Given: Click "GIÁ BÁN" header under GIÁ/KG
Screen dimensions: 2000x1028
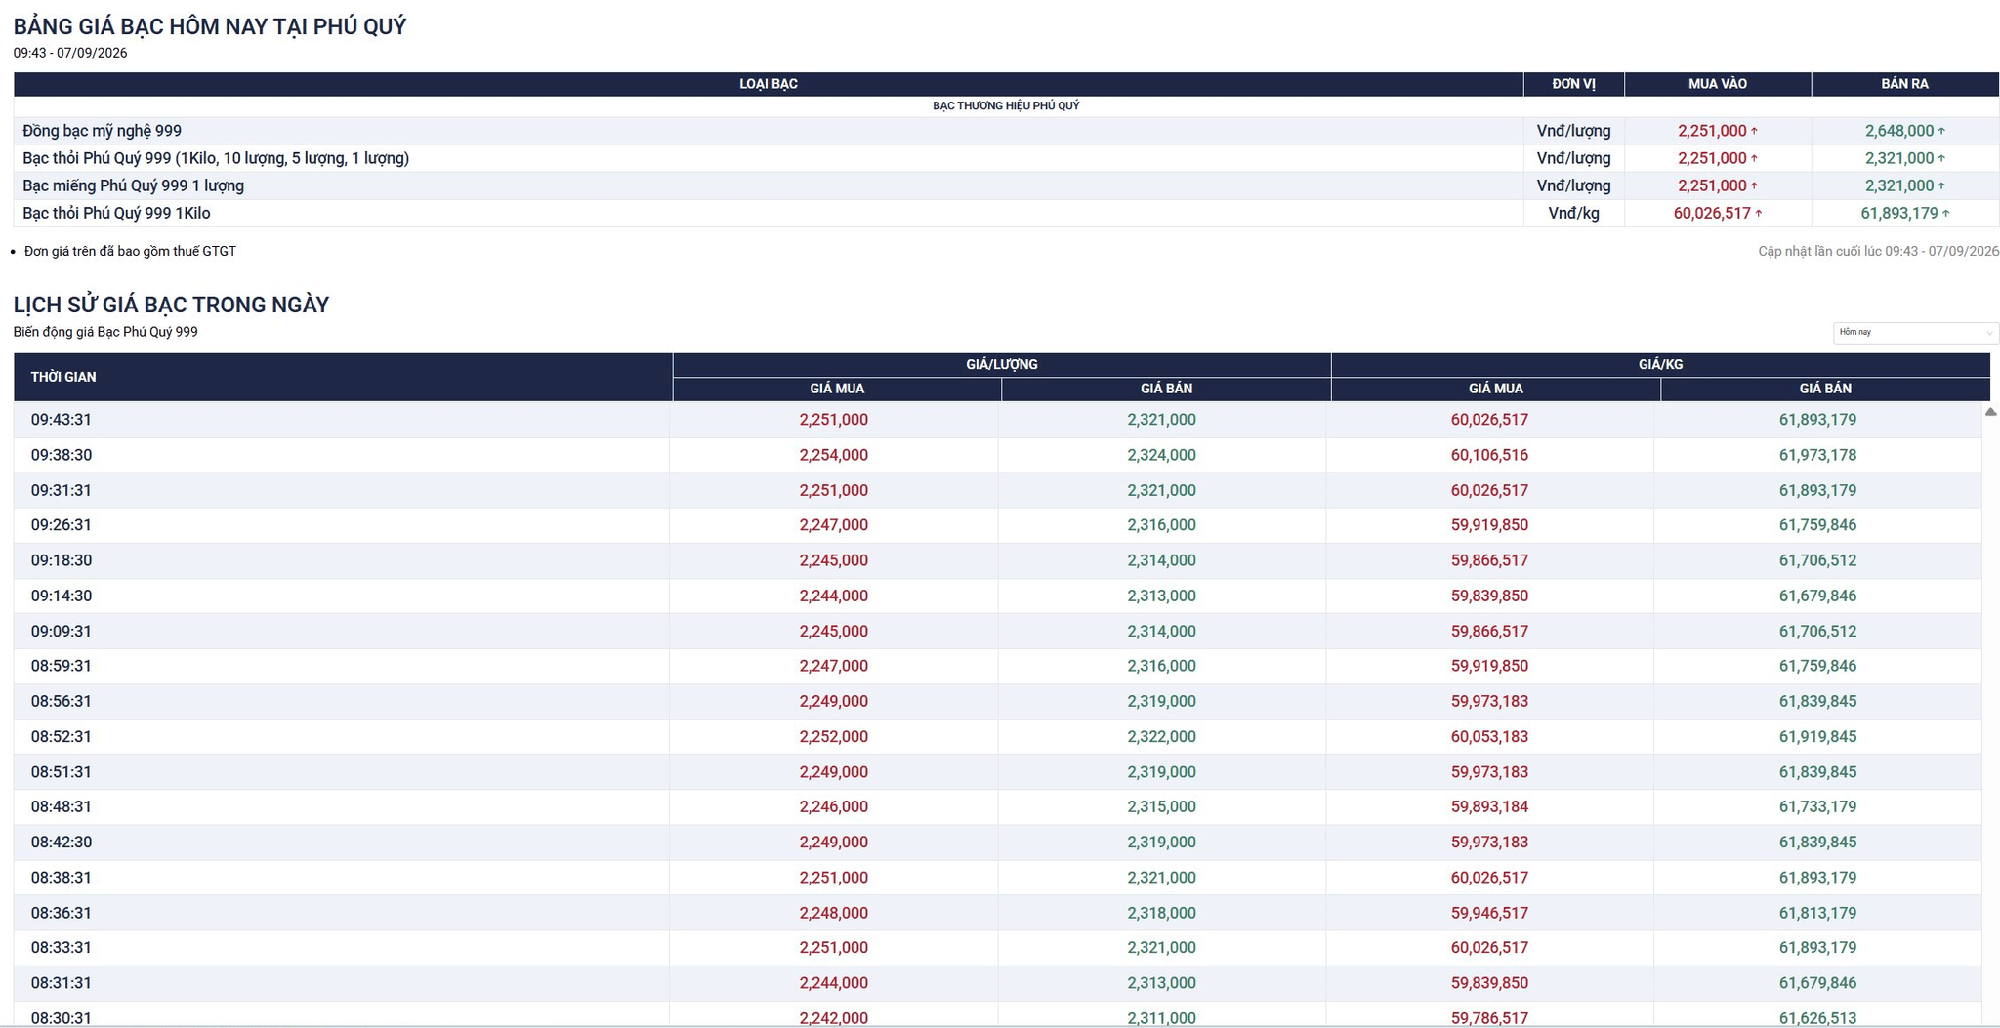Looking at the screenshot, I should (1825, 388).
